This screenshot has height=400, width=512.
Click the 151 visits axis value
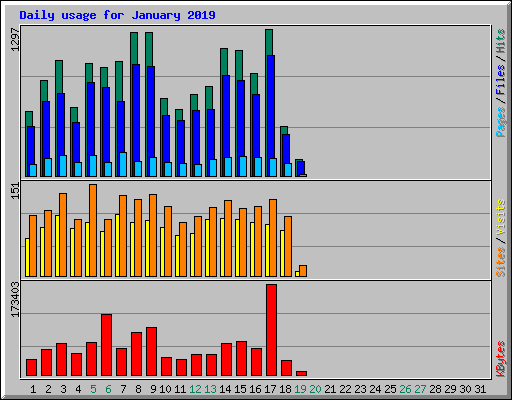pyautogui.click(x=15, y=191)
